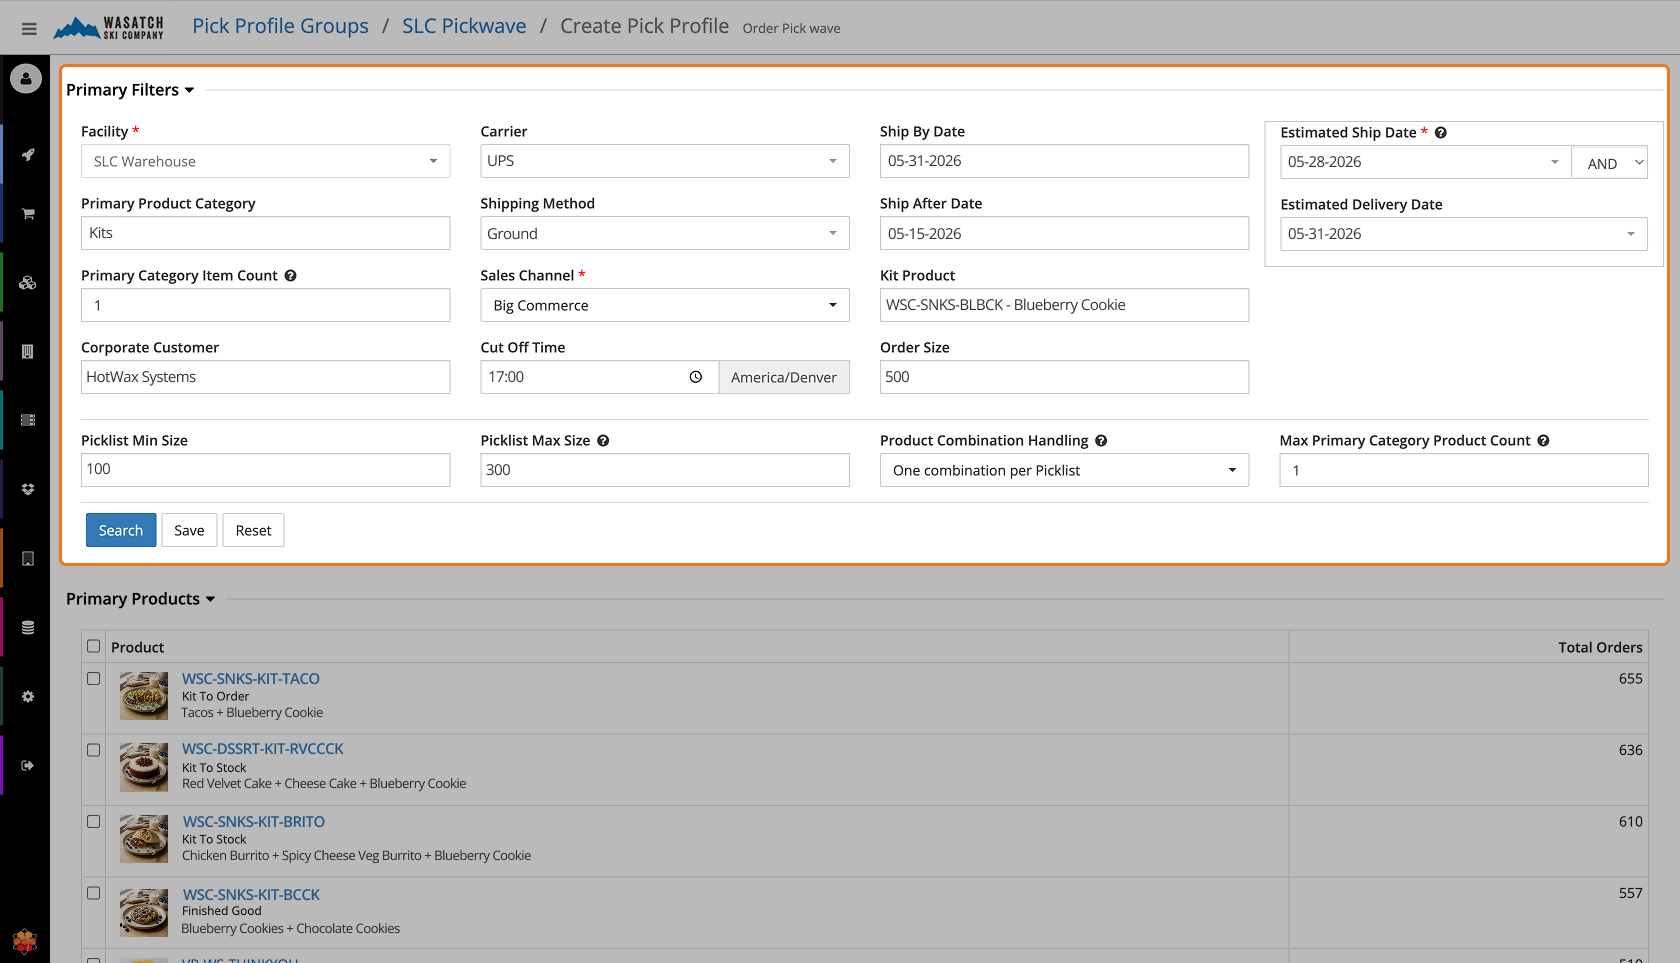Open the cubes catalog sidebar icon

tap(28, 283)
